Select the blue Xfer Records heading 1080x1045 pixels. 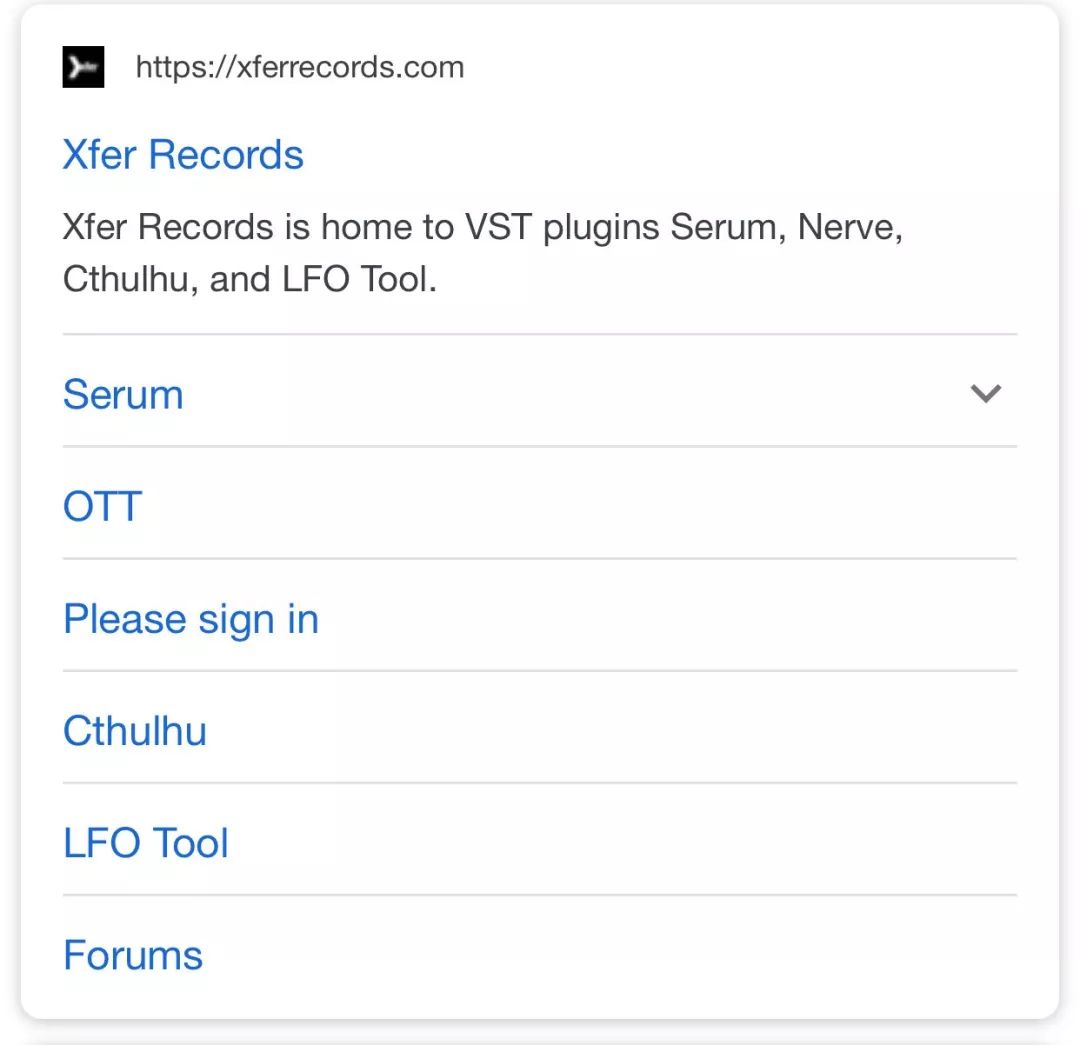pyautogui.click(x=183, y=154)
